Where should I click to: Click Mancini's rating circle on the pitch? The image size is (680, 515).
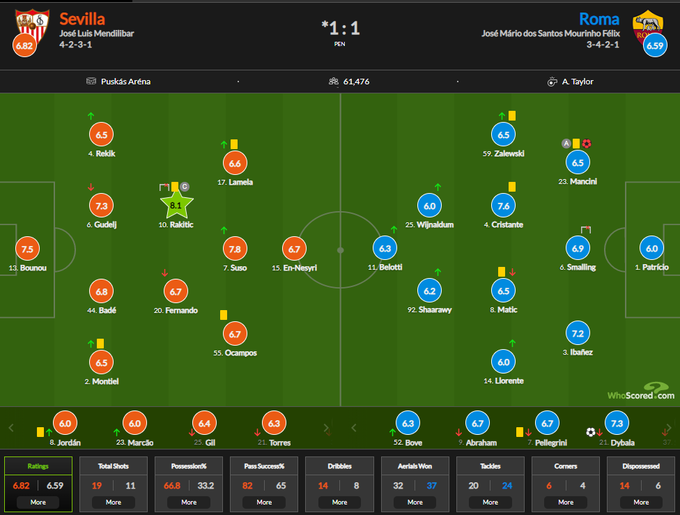[577, 162]
